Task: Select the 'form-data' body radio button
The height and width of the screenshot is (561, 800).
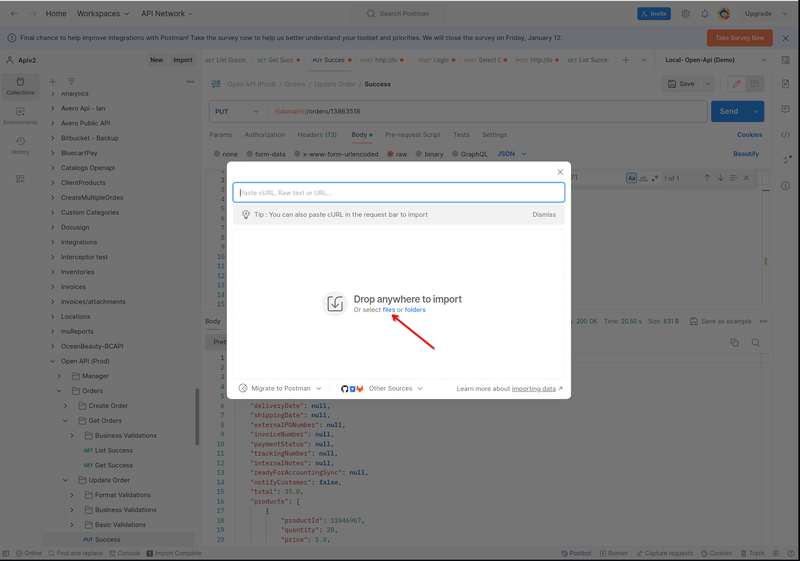Action: [x=249, y=154]
